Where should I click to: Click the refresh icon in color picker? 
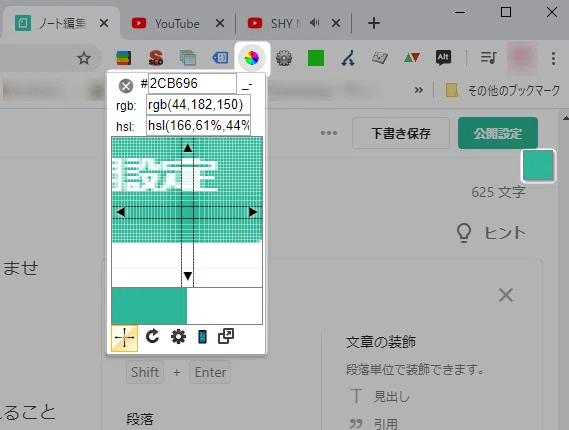152,336
